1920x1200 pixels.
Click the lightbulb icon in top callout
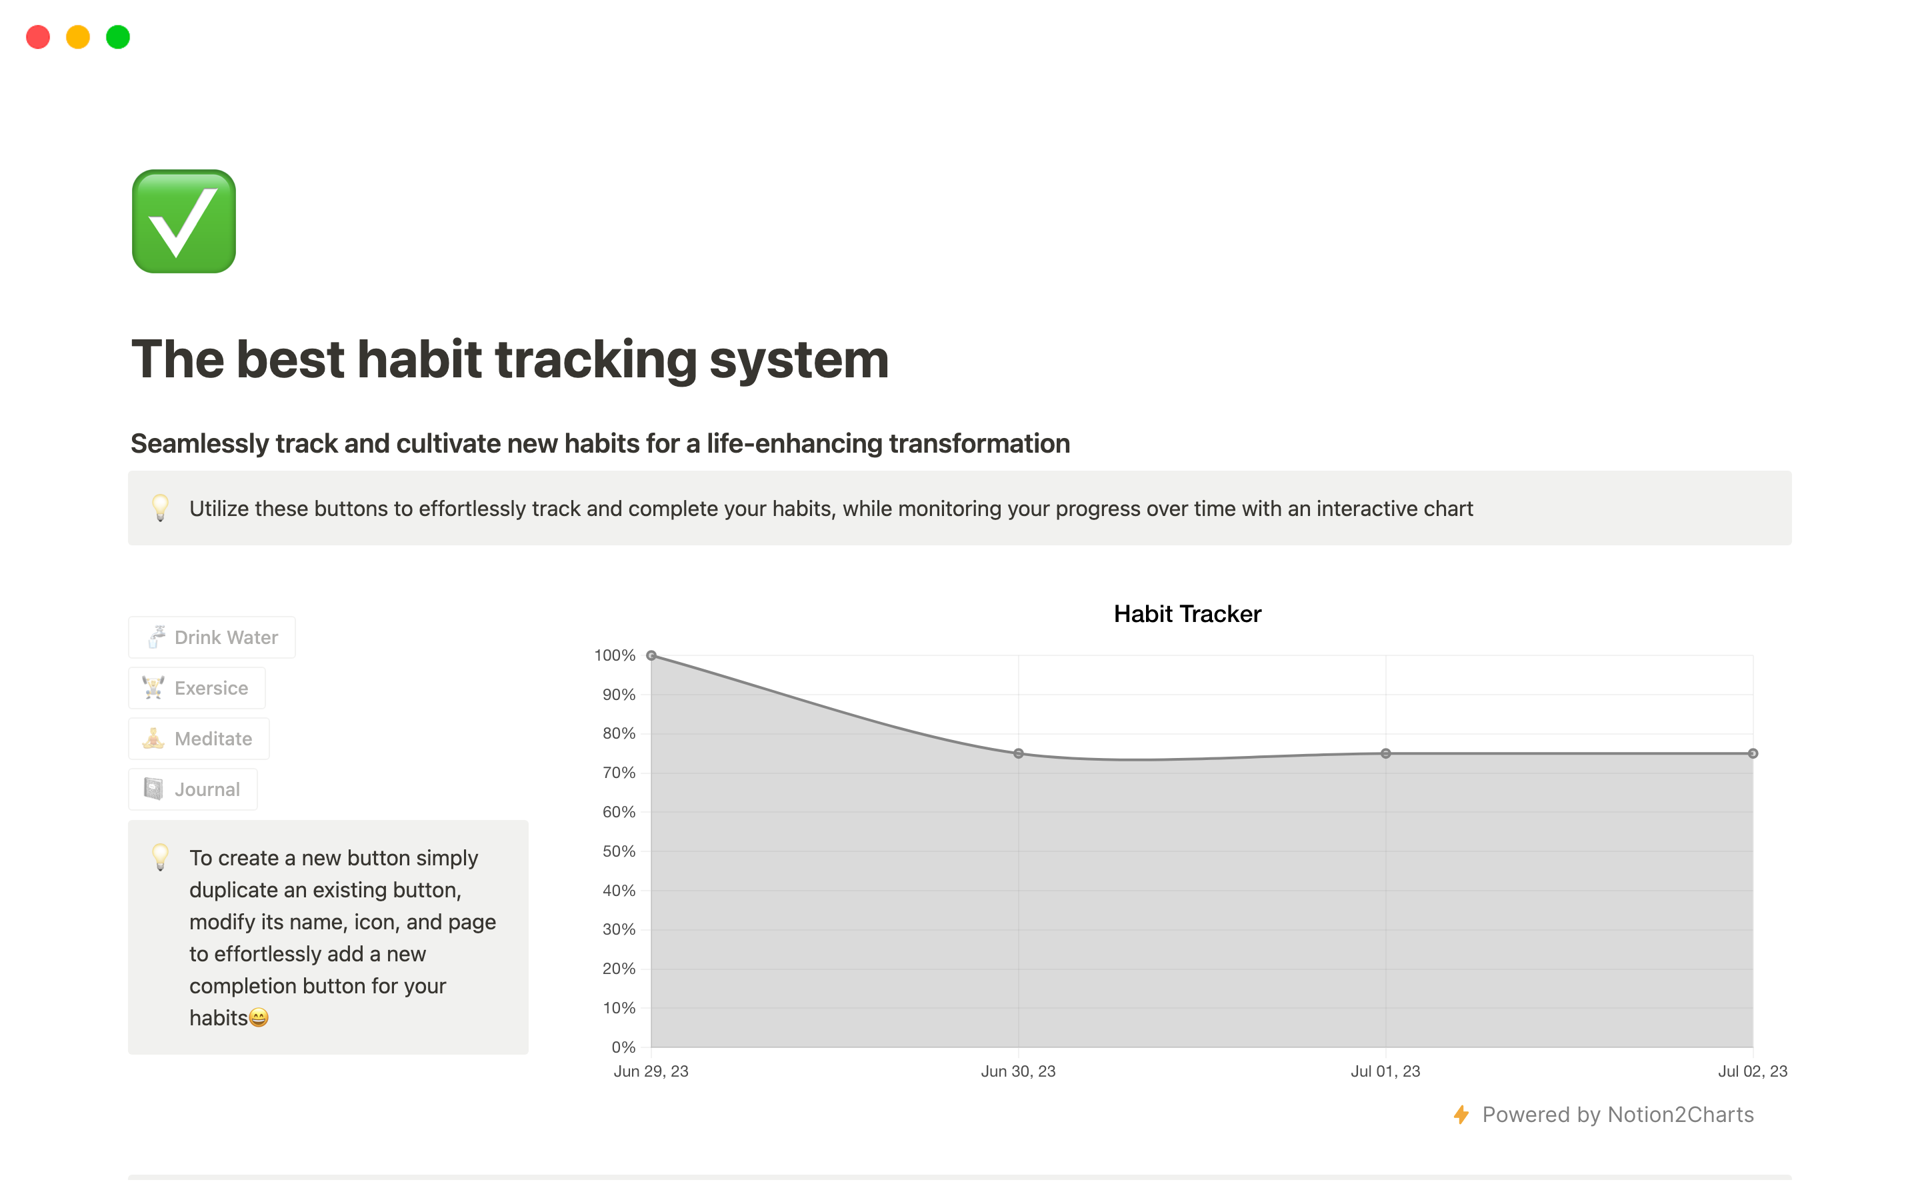click(x=160, y=508)
